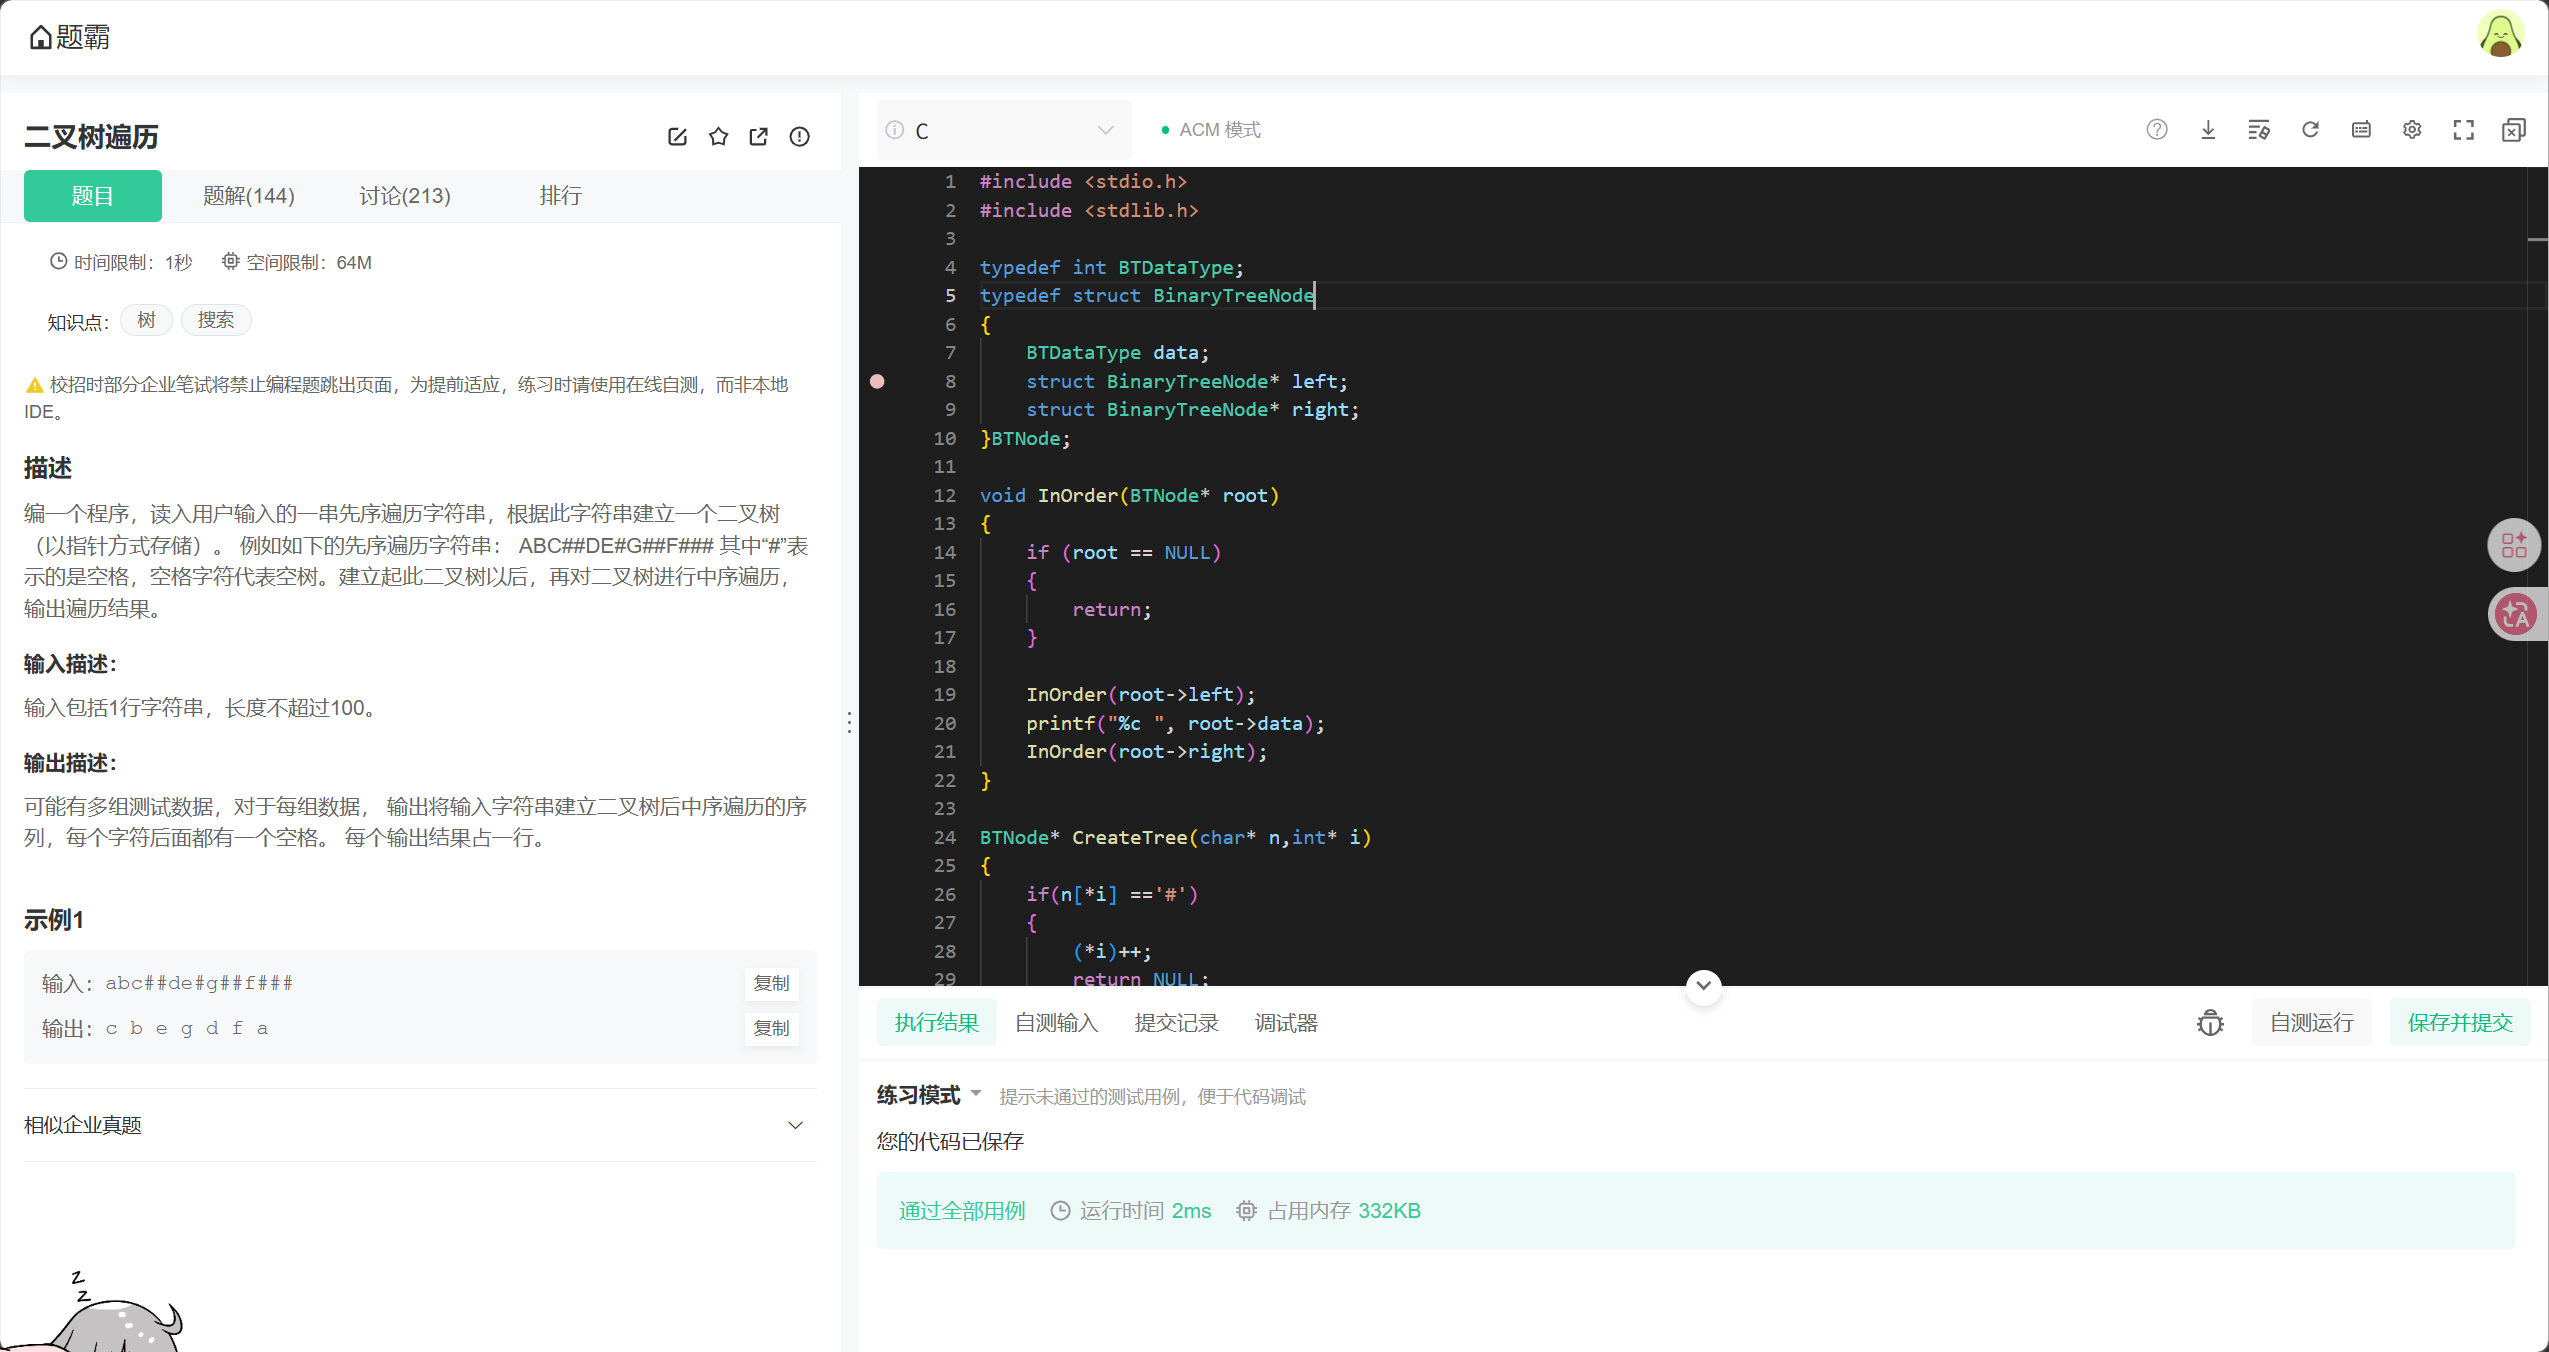2549x1352 pixels.
Task: Collapse the results panel with the chevron circle
Action: (x=1703, y=986)
